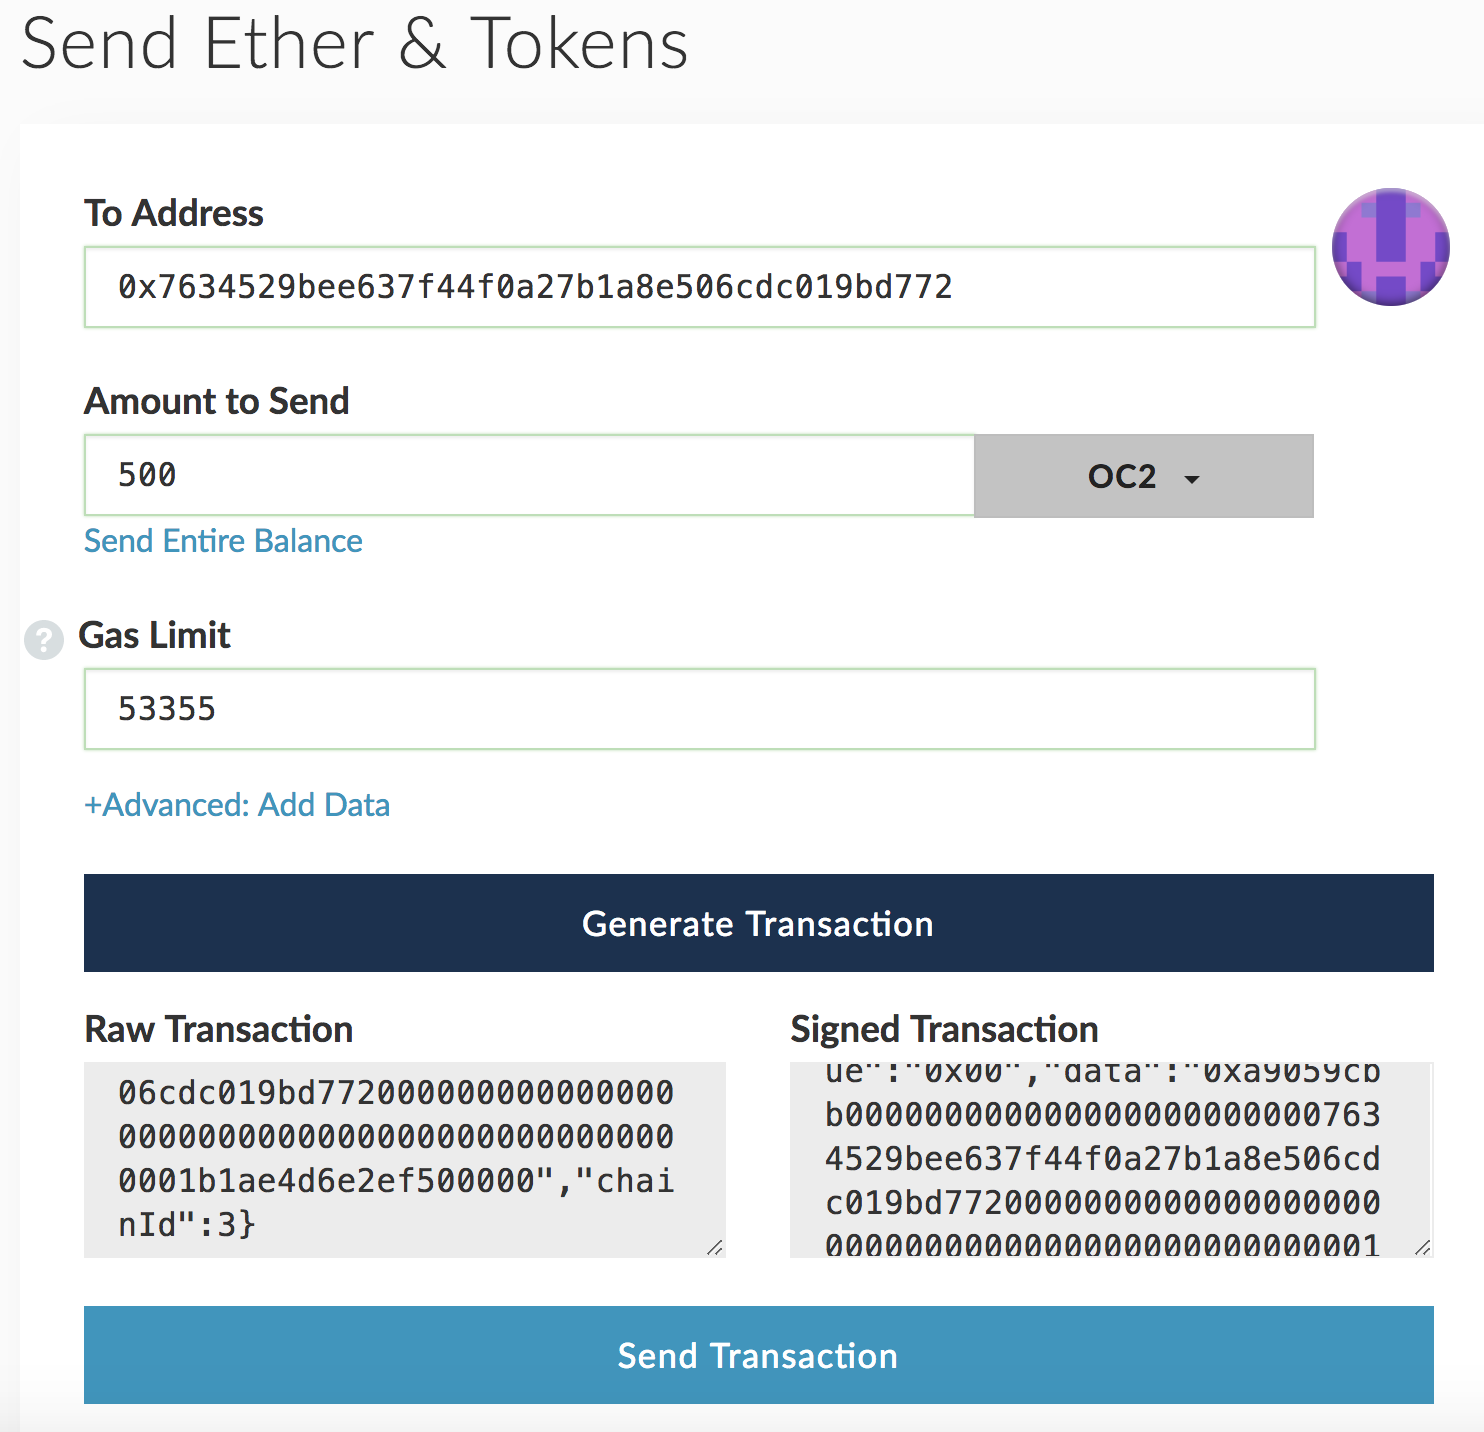The image size is (1484, 1432).
Task: Click the Gas Limit label text
Action: click(154, 635)
